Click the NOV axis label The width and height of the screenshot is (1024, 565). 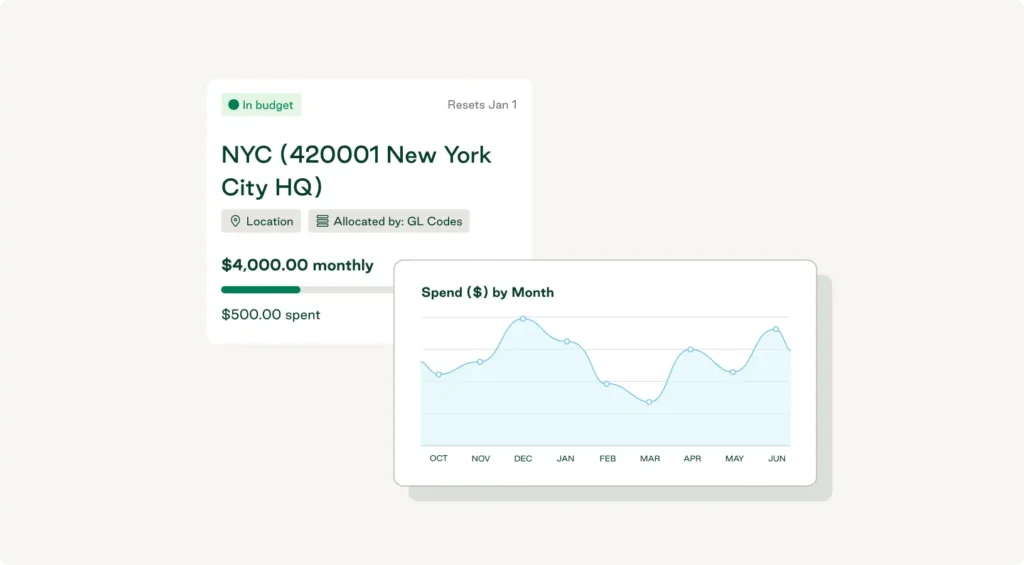point(481,459)
